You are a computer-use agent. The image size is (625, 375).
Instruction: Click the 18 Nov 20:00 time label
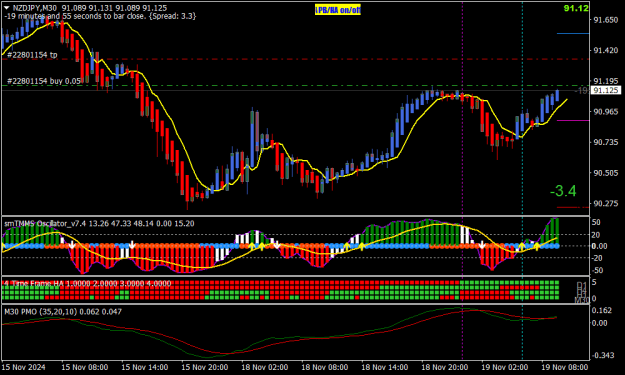pyautogui.click(x=445, y=367)
